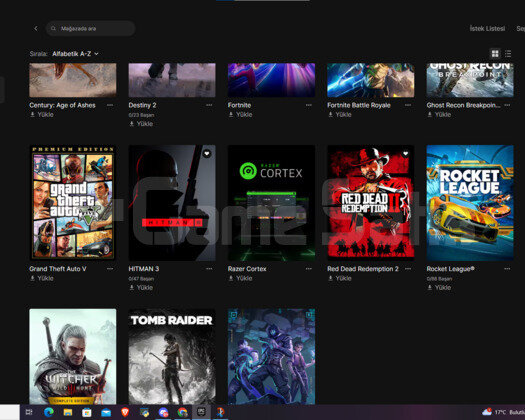Select the Razer Cortex cover art
This screenshot has height=420, width=525.
[x=272, y=203]
